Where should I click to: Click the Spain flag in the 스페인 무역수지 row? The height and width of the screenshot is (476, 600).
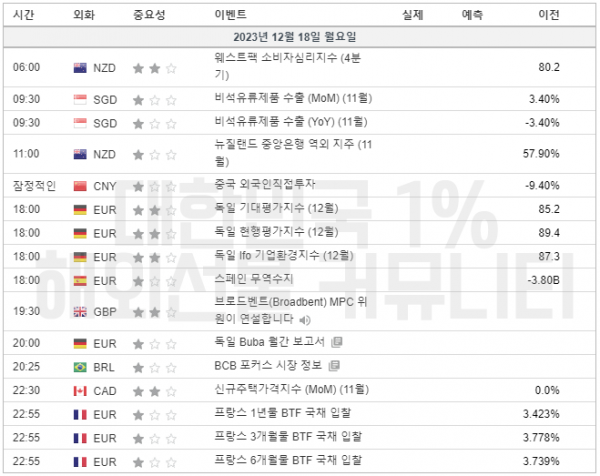[80, 281]
